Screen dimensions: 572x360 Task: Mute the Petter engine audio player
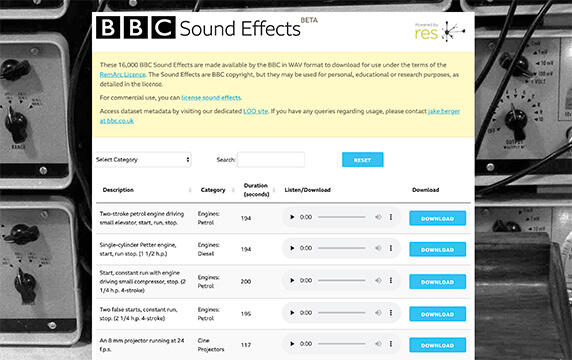(x=378, y=248)
